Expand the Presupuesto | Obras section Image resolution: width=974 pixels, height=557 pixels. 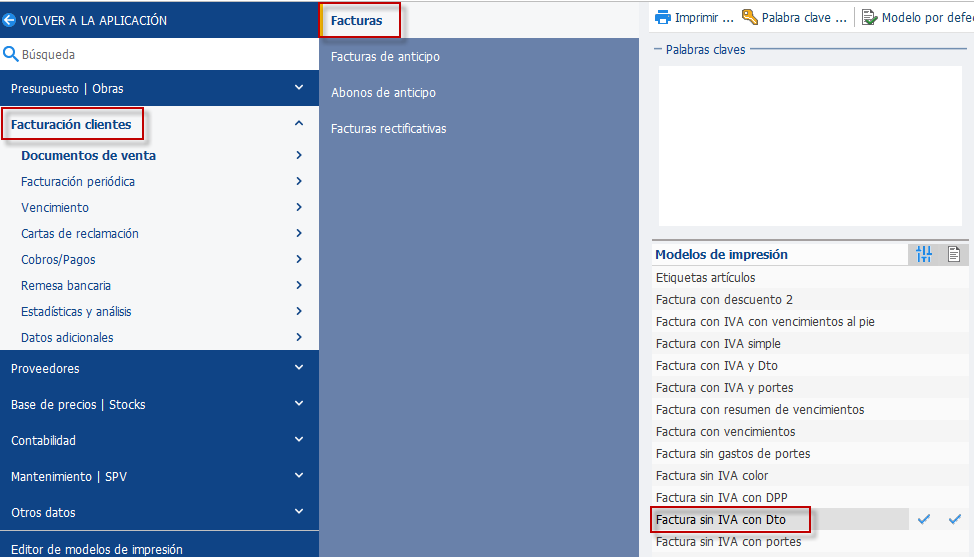[159, 88]
